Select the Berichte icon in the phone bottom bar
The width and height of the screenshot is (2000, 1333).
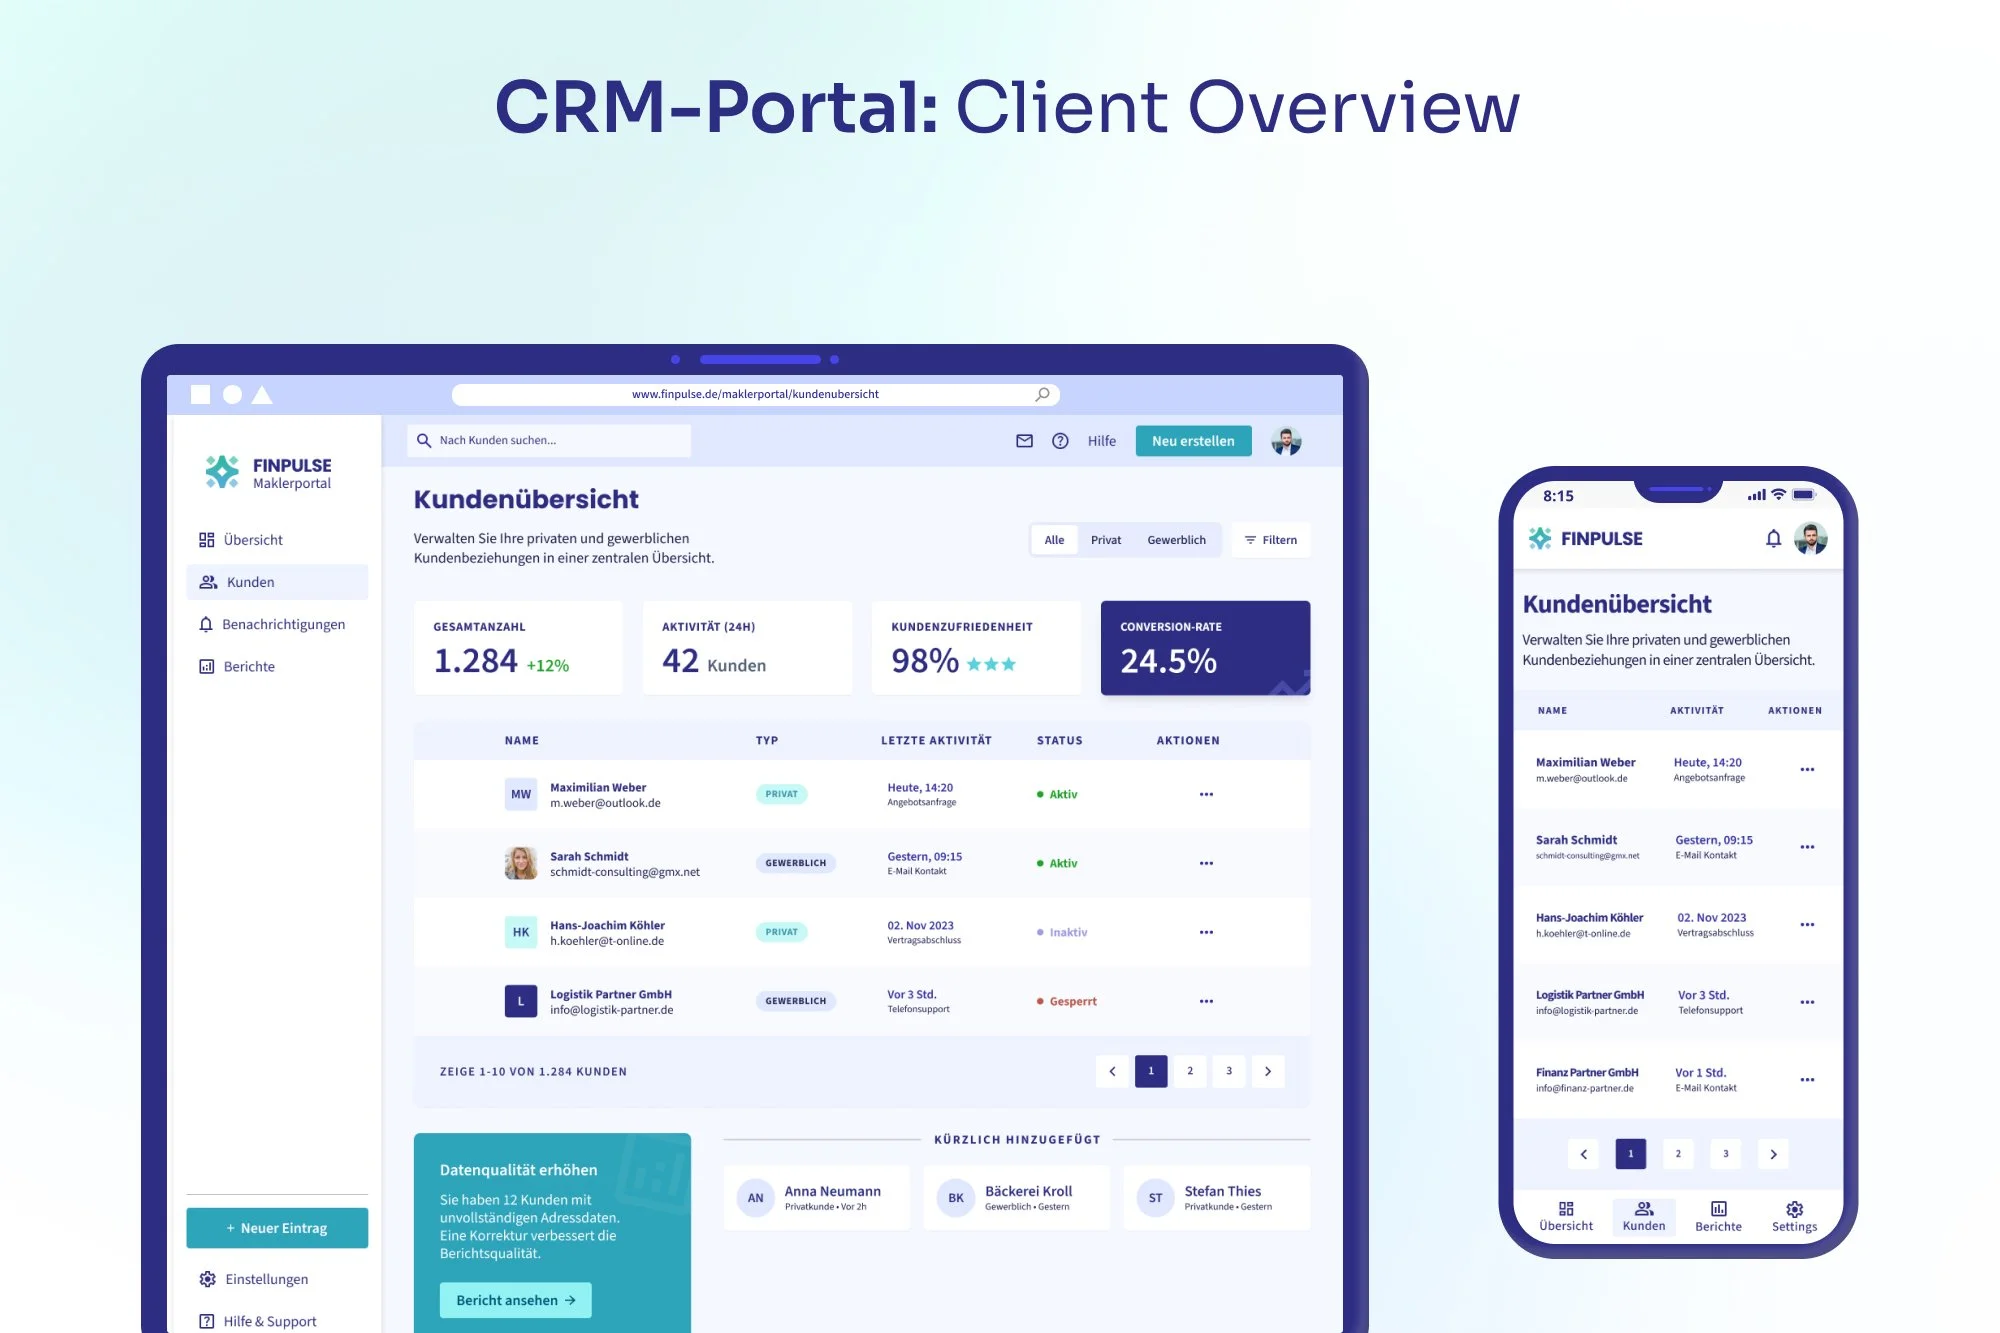pyautogui.click(x=1718, y=1216)
